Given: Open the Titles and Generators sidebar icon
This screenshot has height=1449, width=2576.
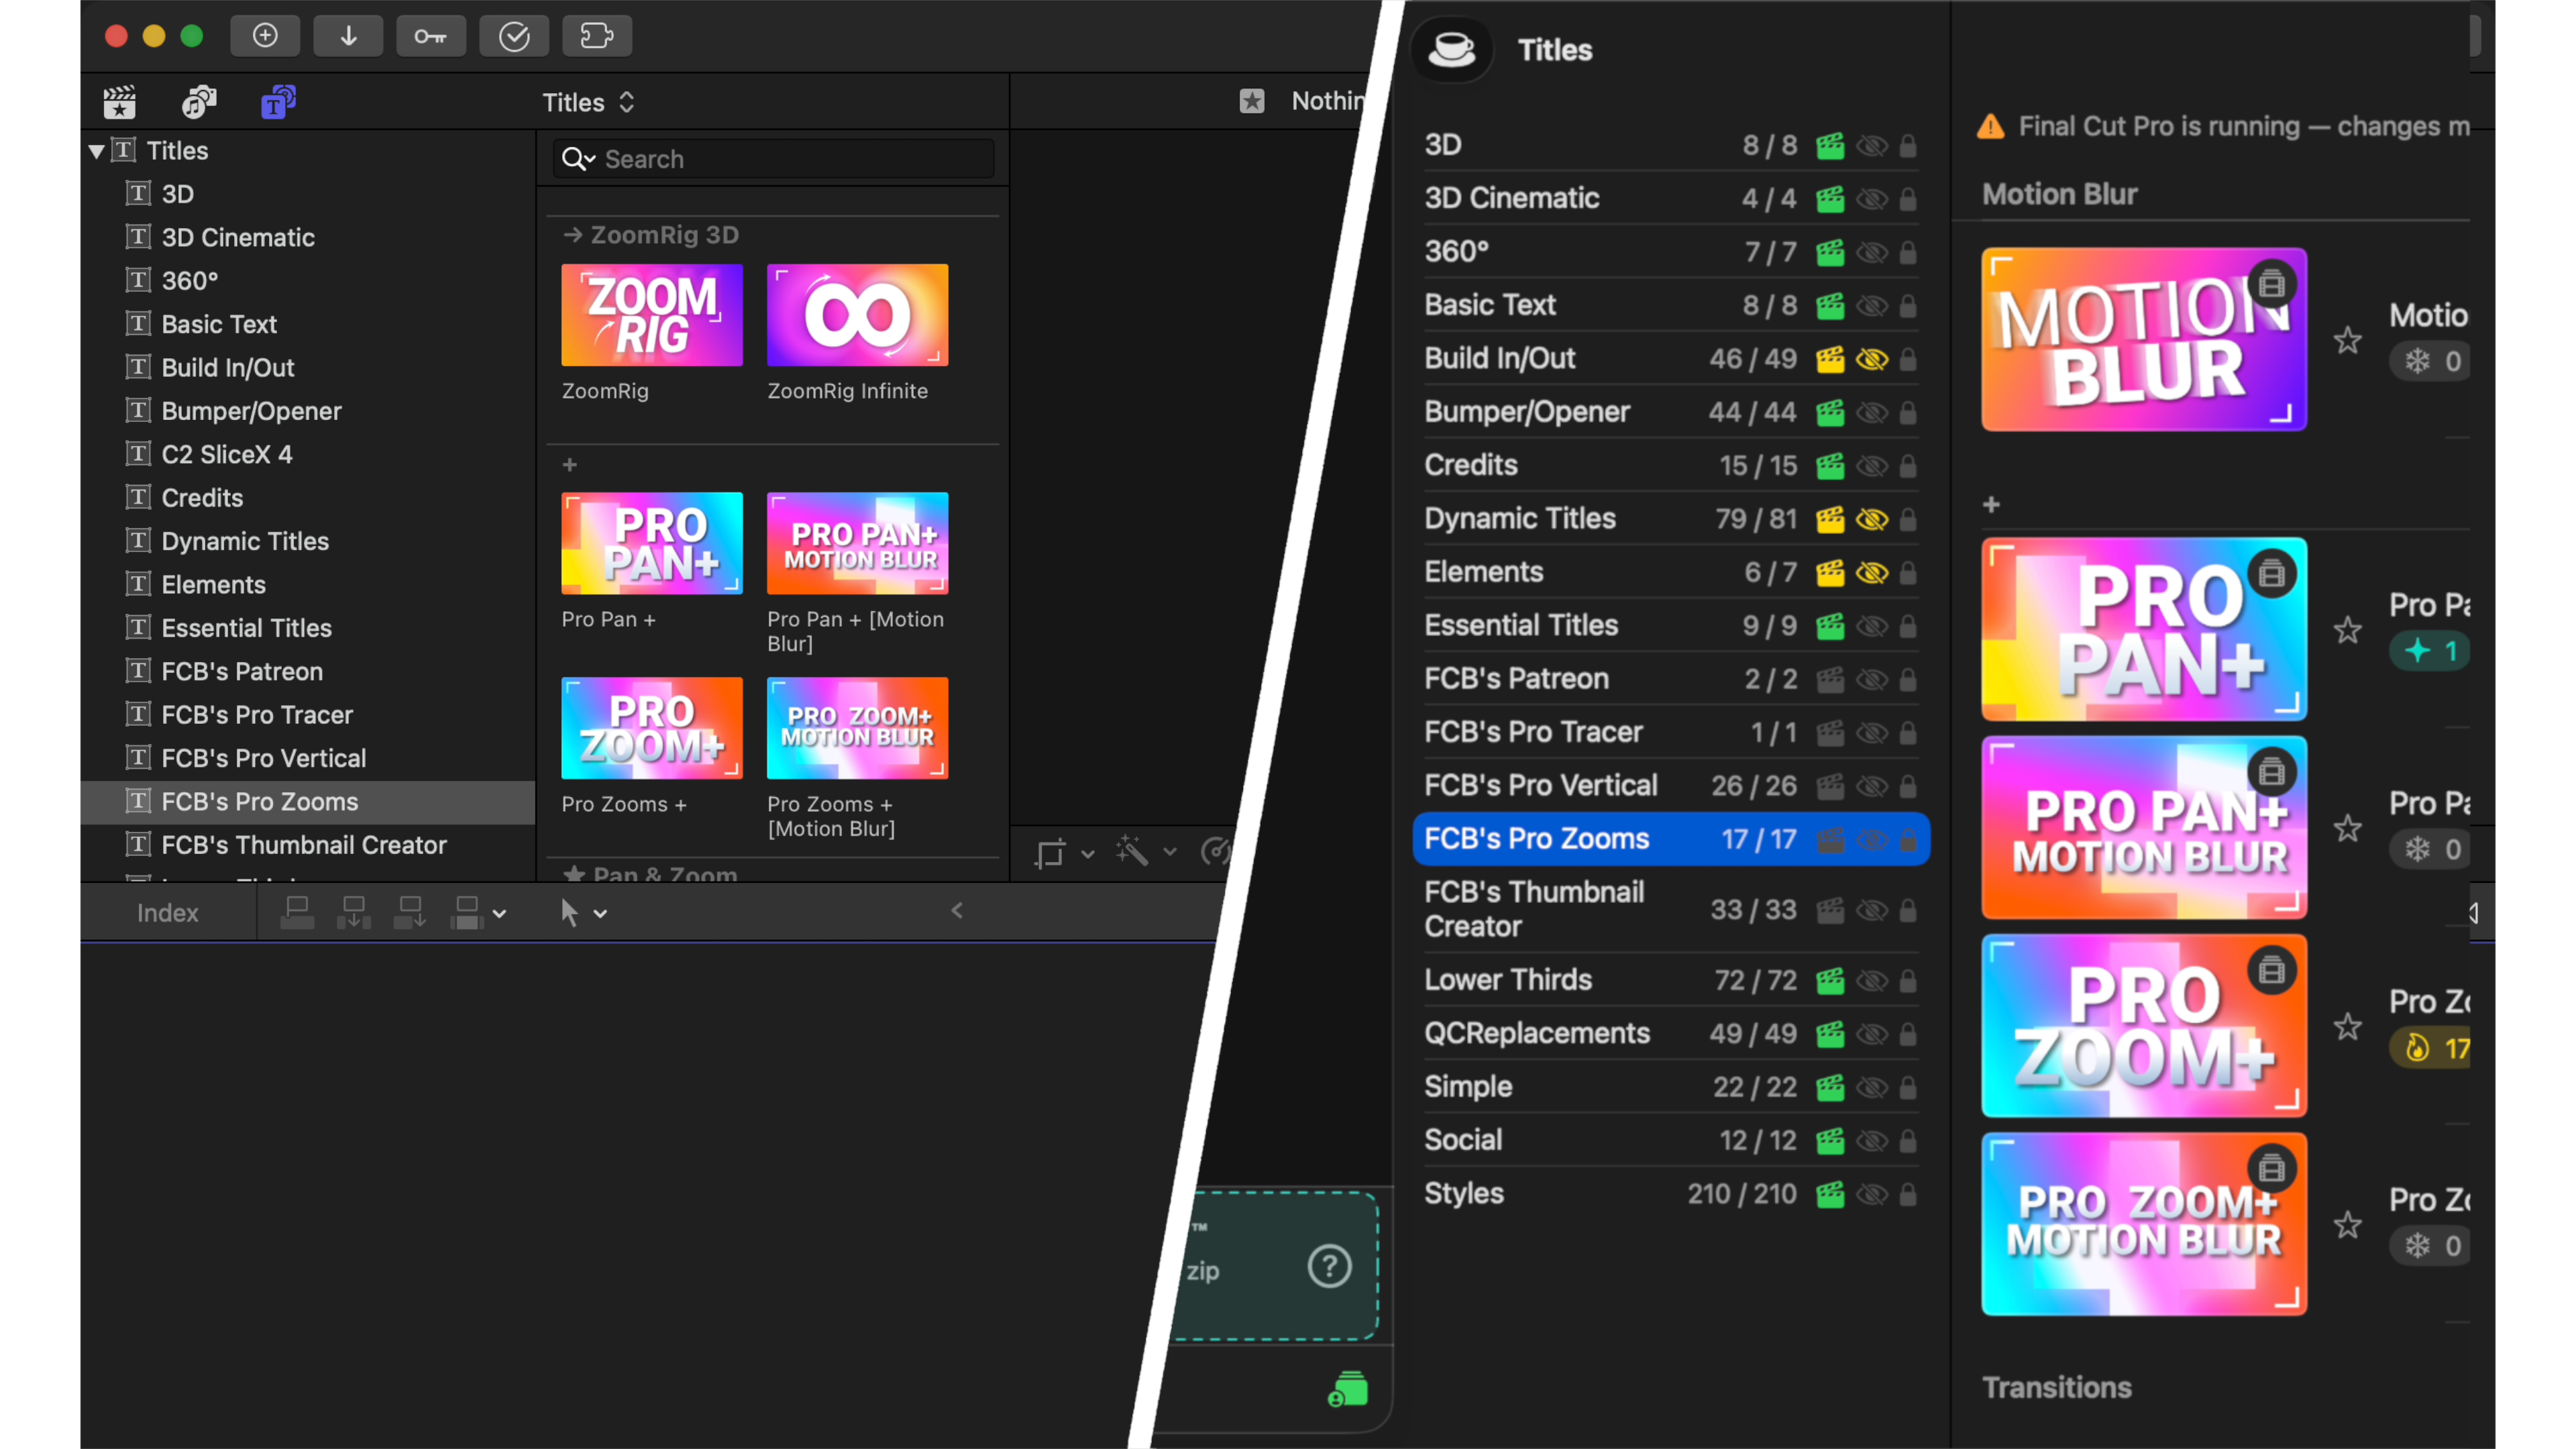Looking at the screenshot, I should click(277, 102).
